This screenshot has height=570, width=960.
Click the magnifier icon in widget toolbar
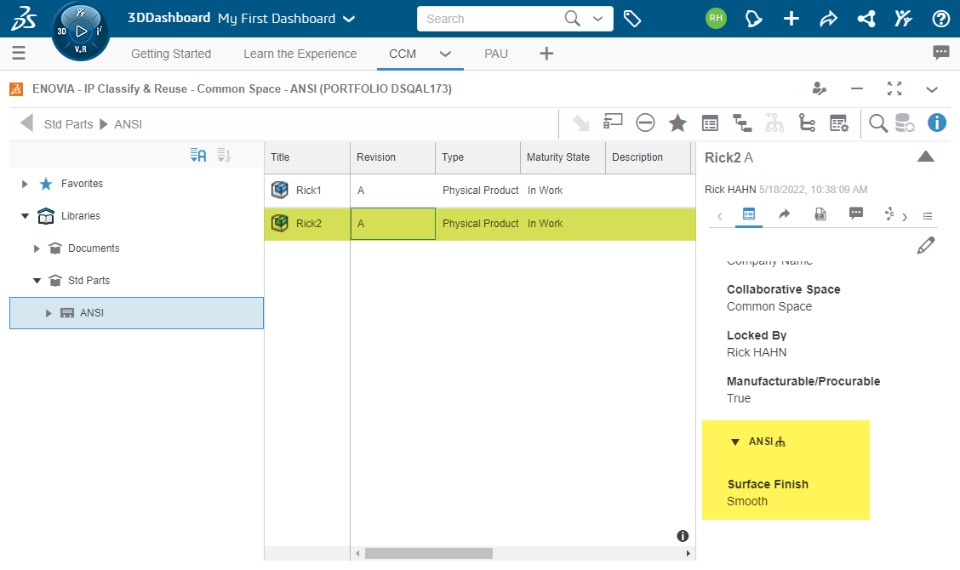(877, 123)
